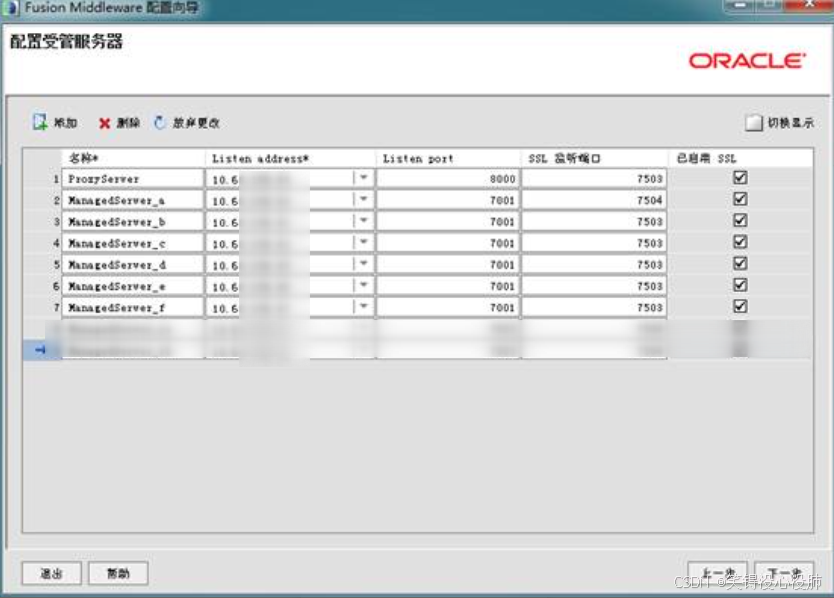Select the ManagedServer_d name field
Viewport: 834px width, 598px height.
pyautogui.click(x=133, y=264)
